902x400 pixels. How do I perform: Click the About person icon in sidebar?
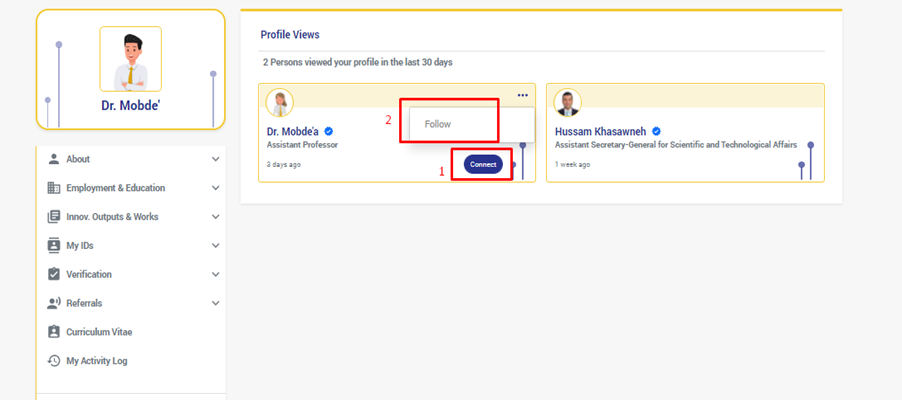point(54,159)
